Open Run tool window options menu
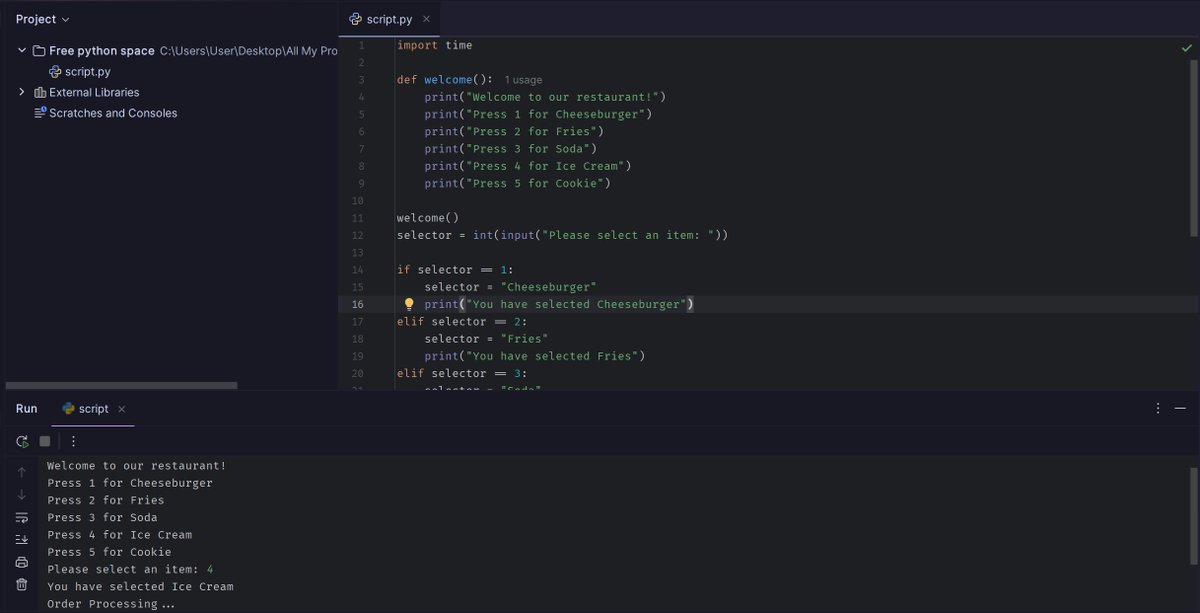 tap(1158, 408)
